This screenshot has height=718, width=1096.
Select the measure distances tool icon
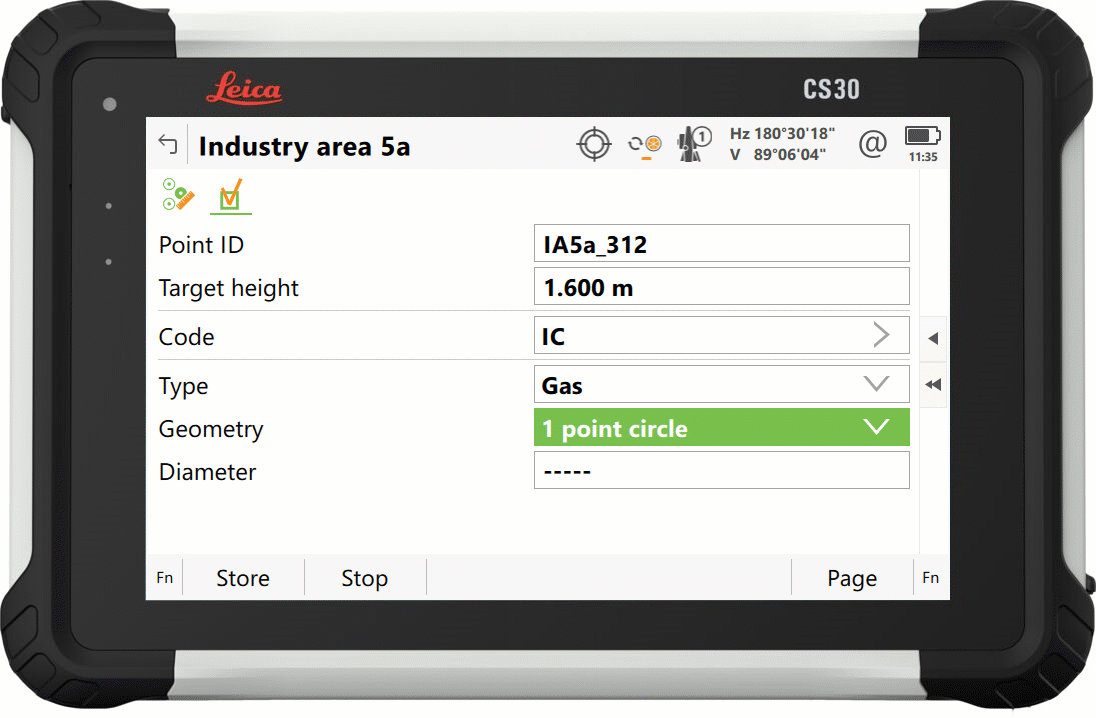[x=177, y=196]
